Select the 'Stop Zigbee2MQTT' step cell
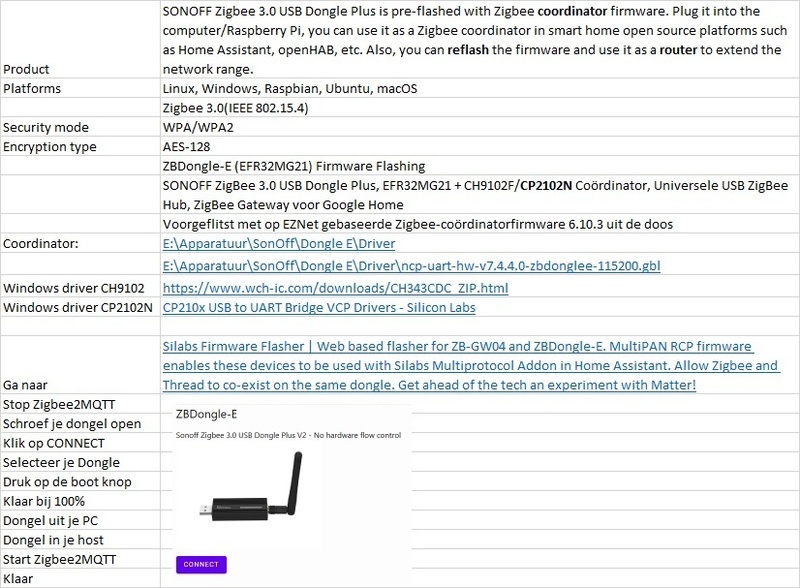This screenshot has height=588, width=800. click(x=80, y=404)
